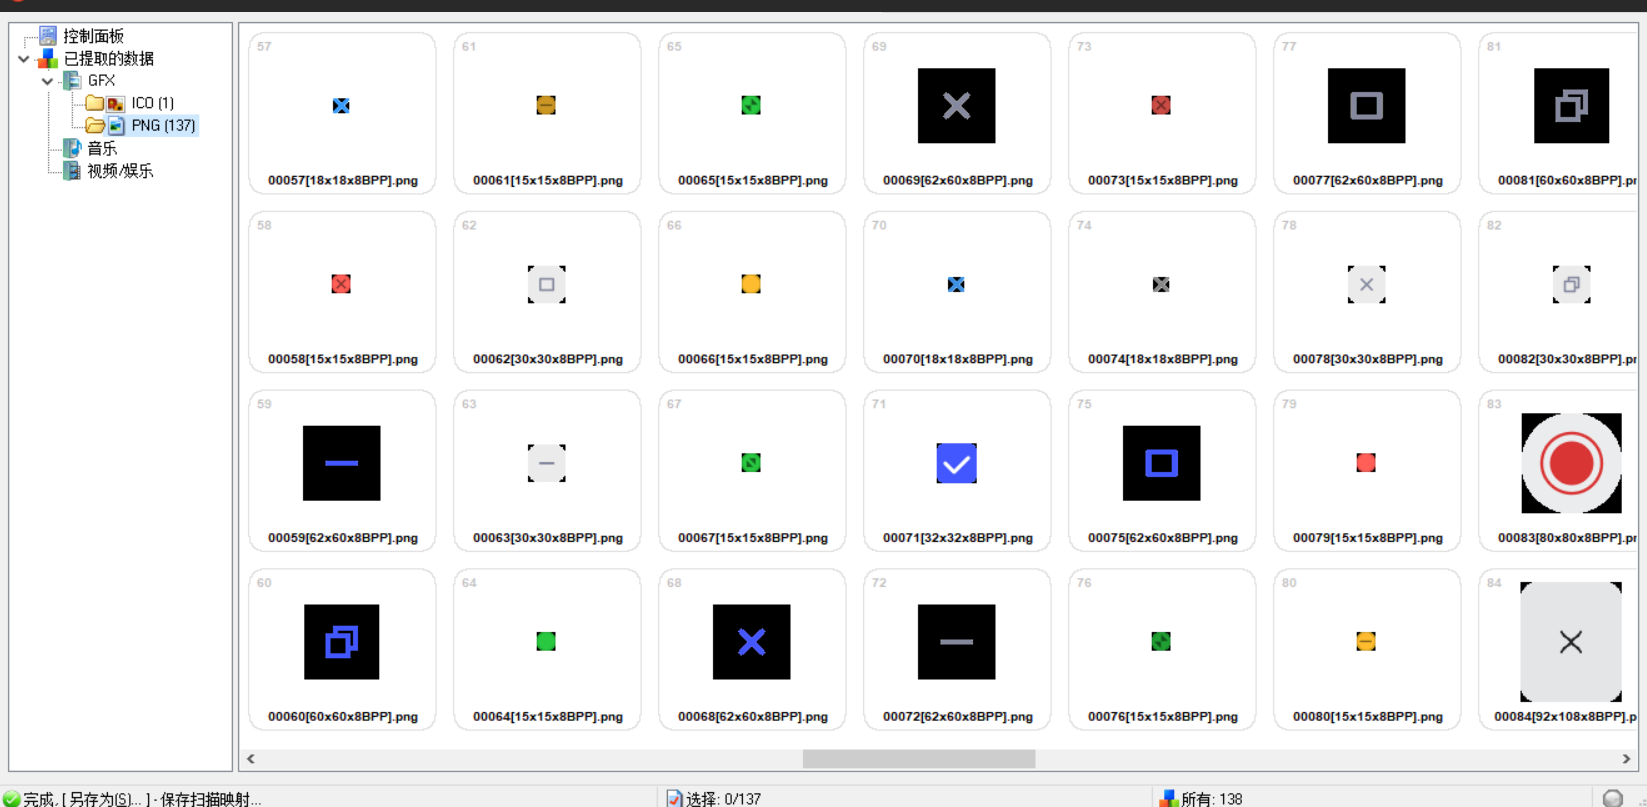Select the PNG (137) folder
The image size is (1647, 807).
(162, 125)
